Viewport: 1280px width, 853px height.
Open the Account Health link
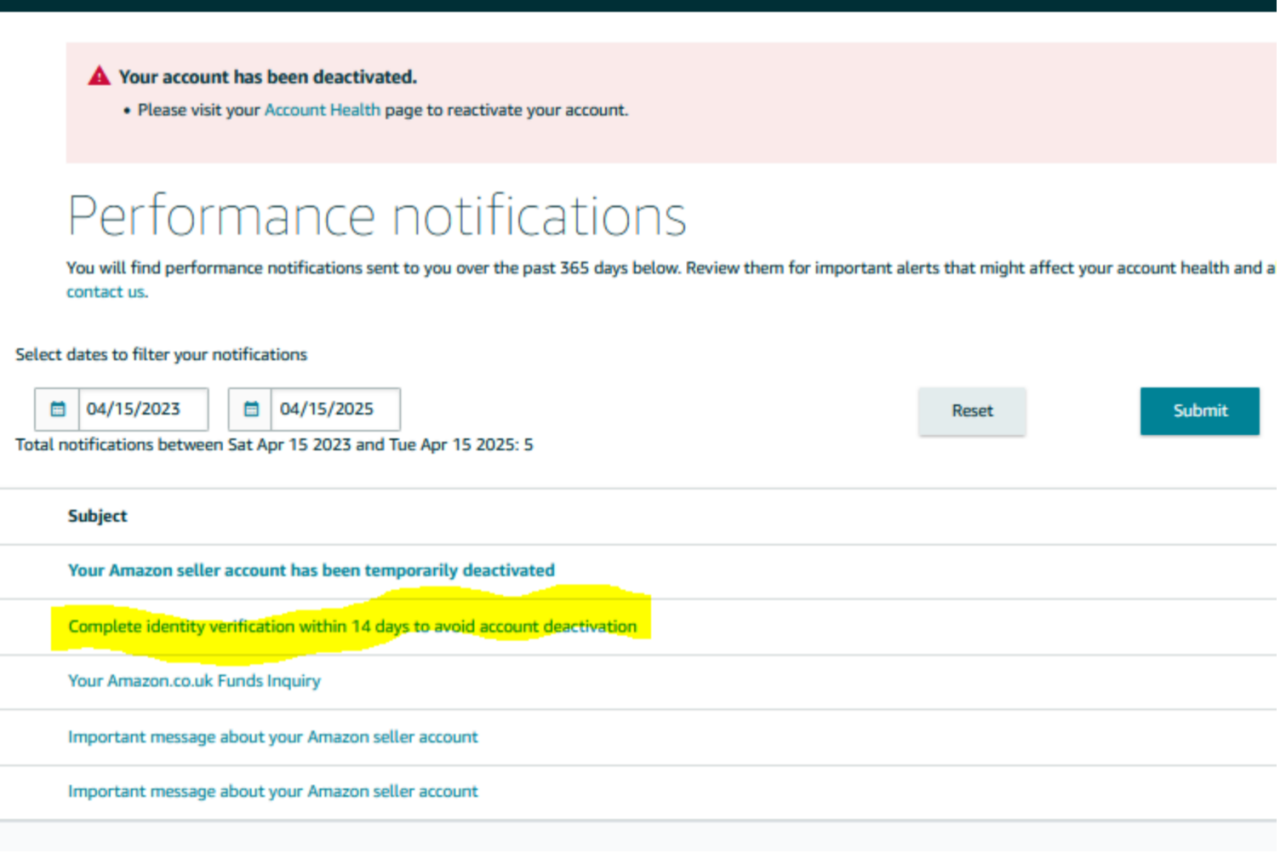tap(322, 110)
